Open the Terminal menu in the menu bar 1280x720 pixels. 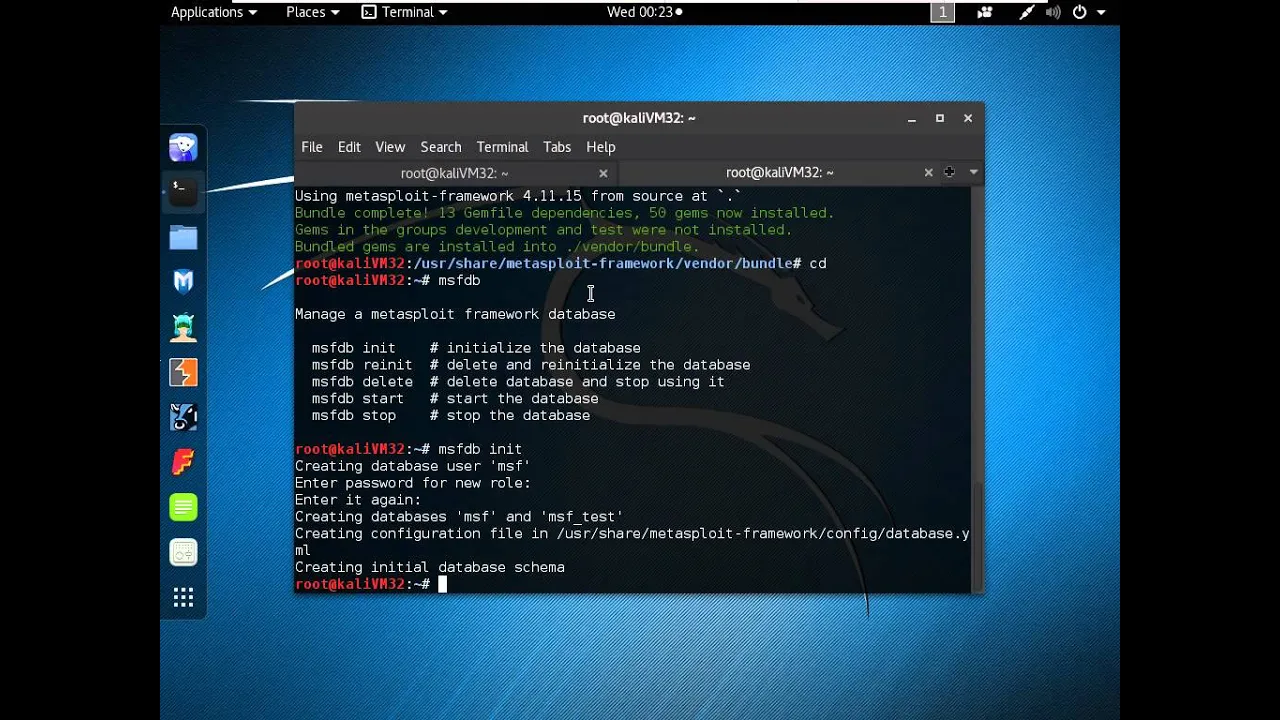click(x=502, y=147)
